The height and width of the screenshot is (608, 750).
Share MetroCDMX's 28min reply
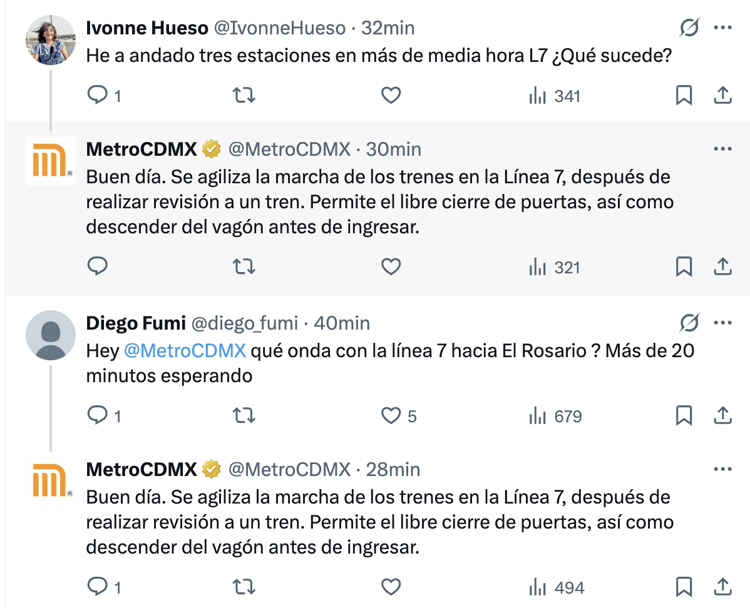click(722, 587)
